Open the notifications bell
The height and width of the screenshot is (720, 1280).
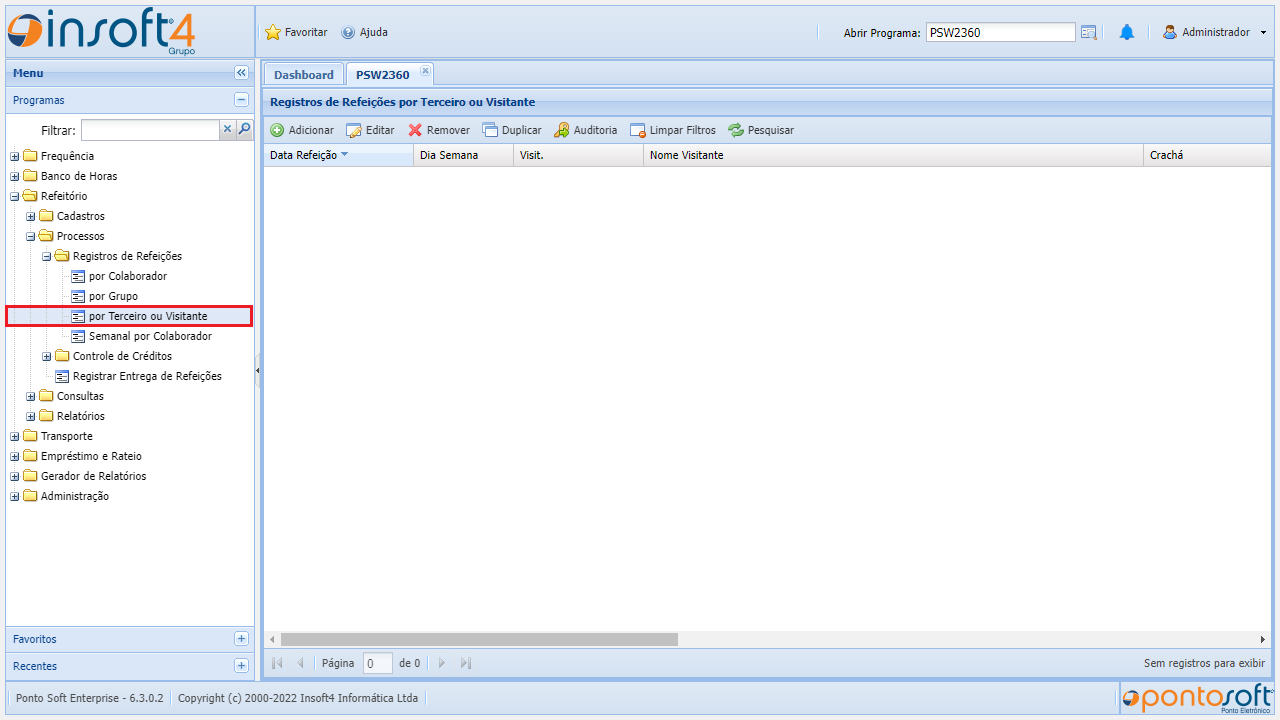[x=1127, y=32]
